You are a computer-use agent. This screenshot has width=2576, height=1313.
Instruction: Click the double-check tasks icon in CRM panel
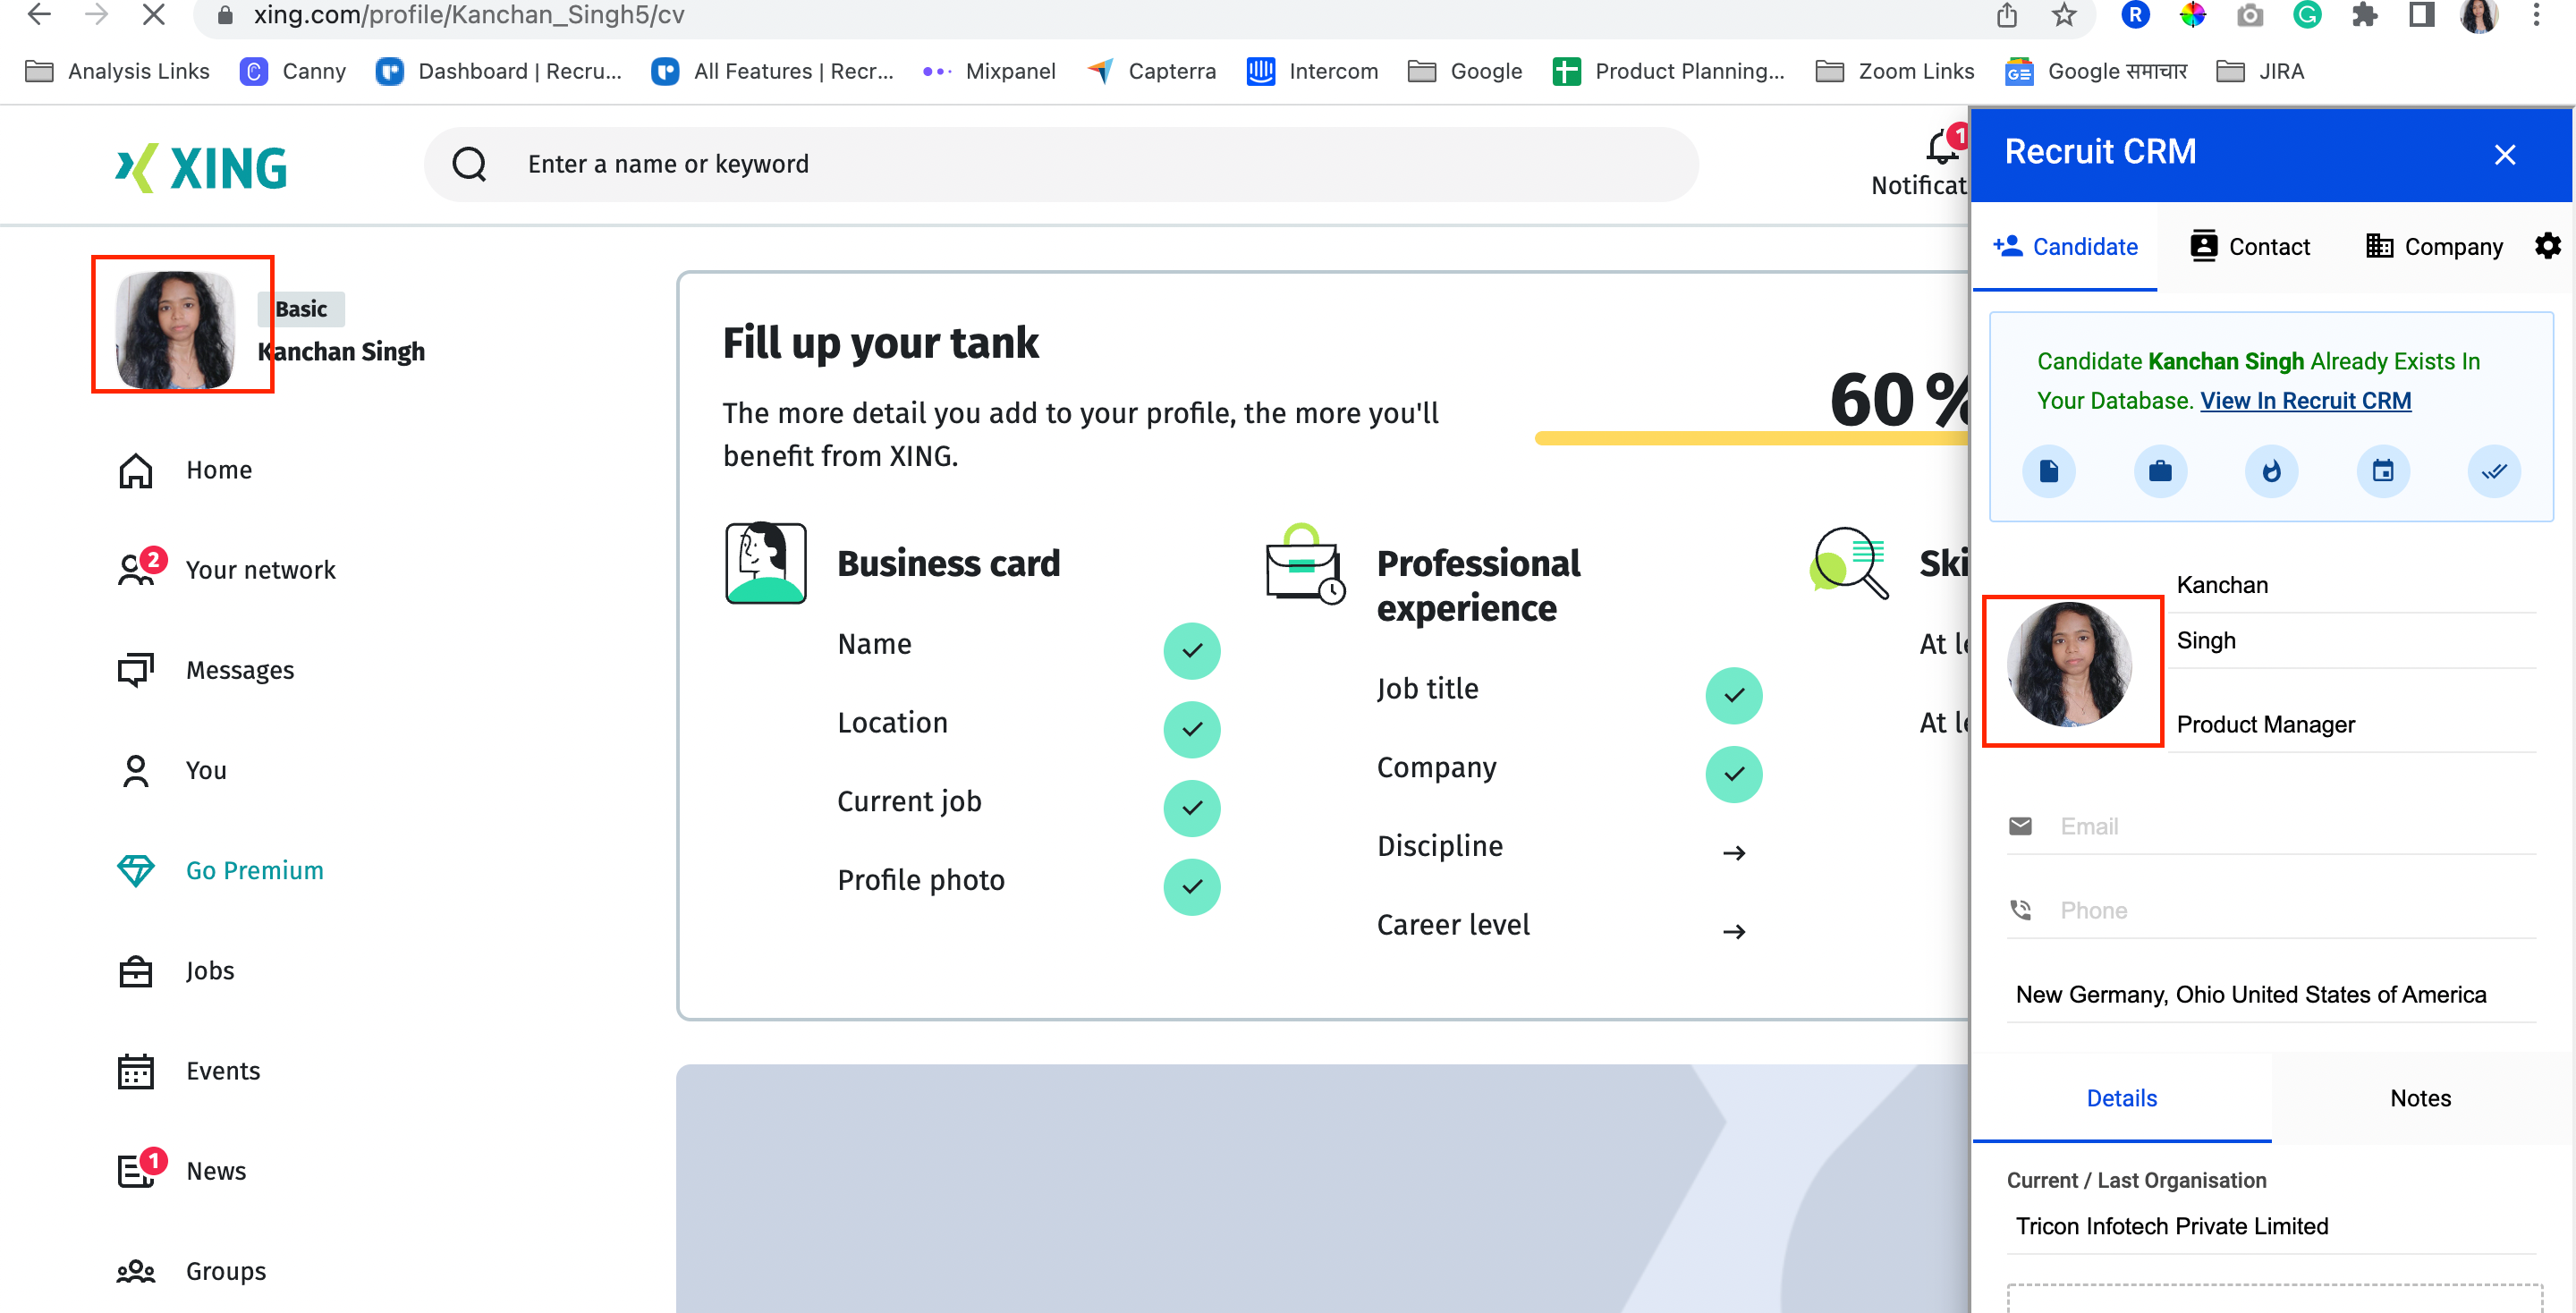click(2494, 471)
